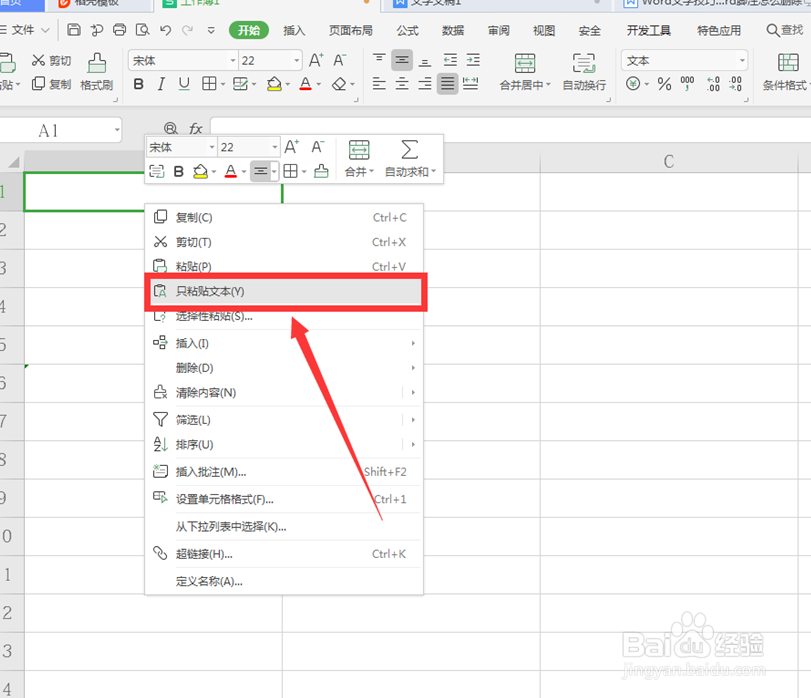This screenshot has width=811, height=698.
Task: Undo the last action
Action: pyautogui.click(x=166, y=30)
